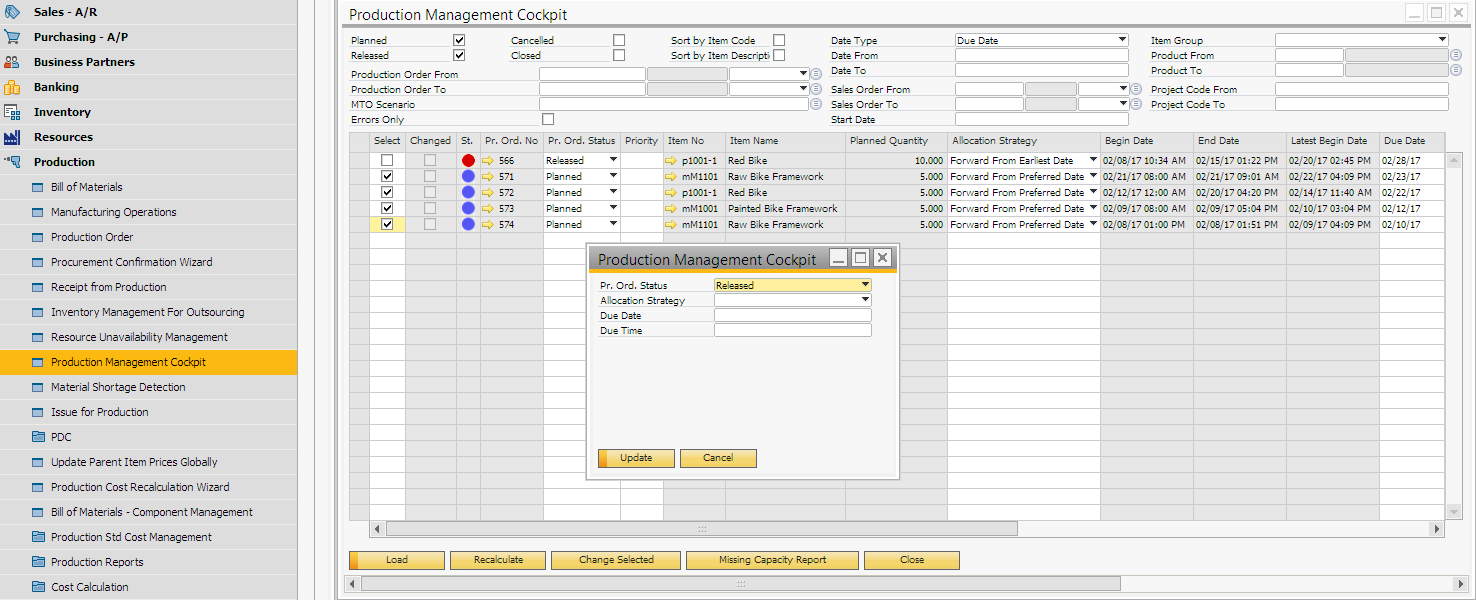Click the yellow link arrow for order 566
1476x600 pixels.
point(488,161)
